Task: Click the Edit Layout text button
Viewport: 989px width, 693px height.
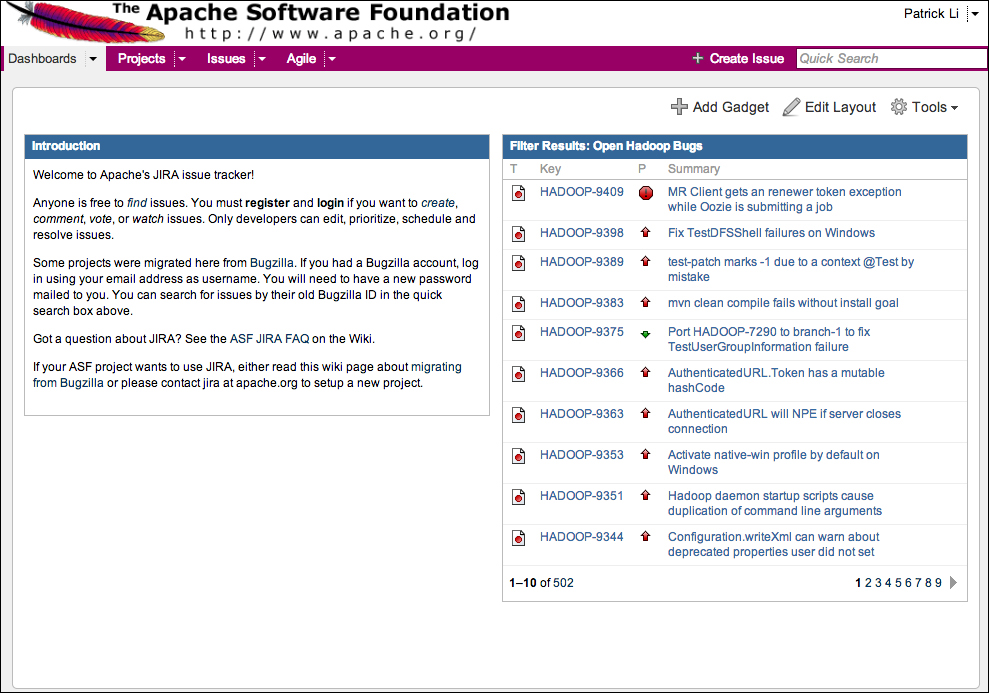Action: tap(840, 107)
